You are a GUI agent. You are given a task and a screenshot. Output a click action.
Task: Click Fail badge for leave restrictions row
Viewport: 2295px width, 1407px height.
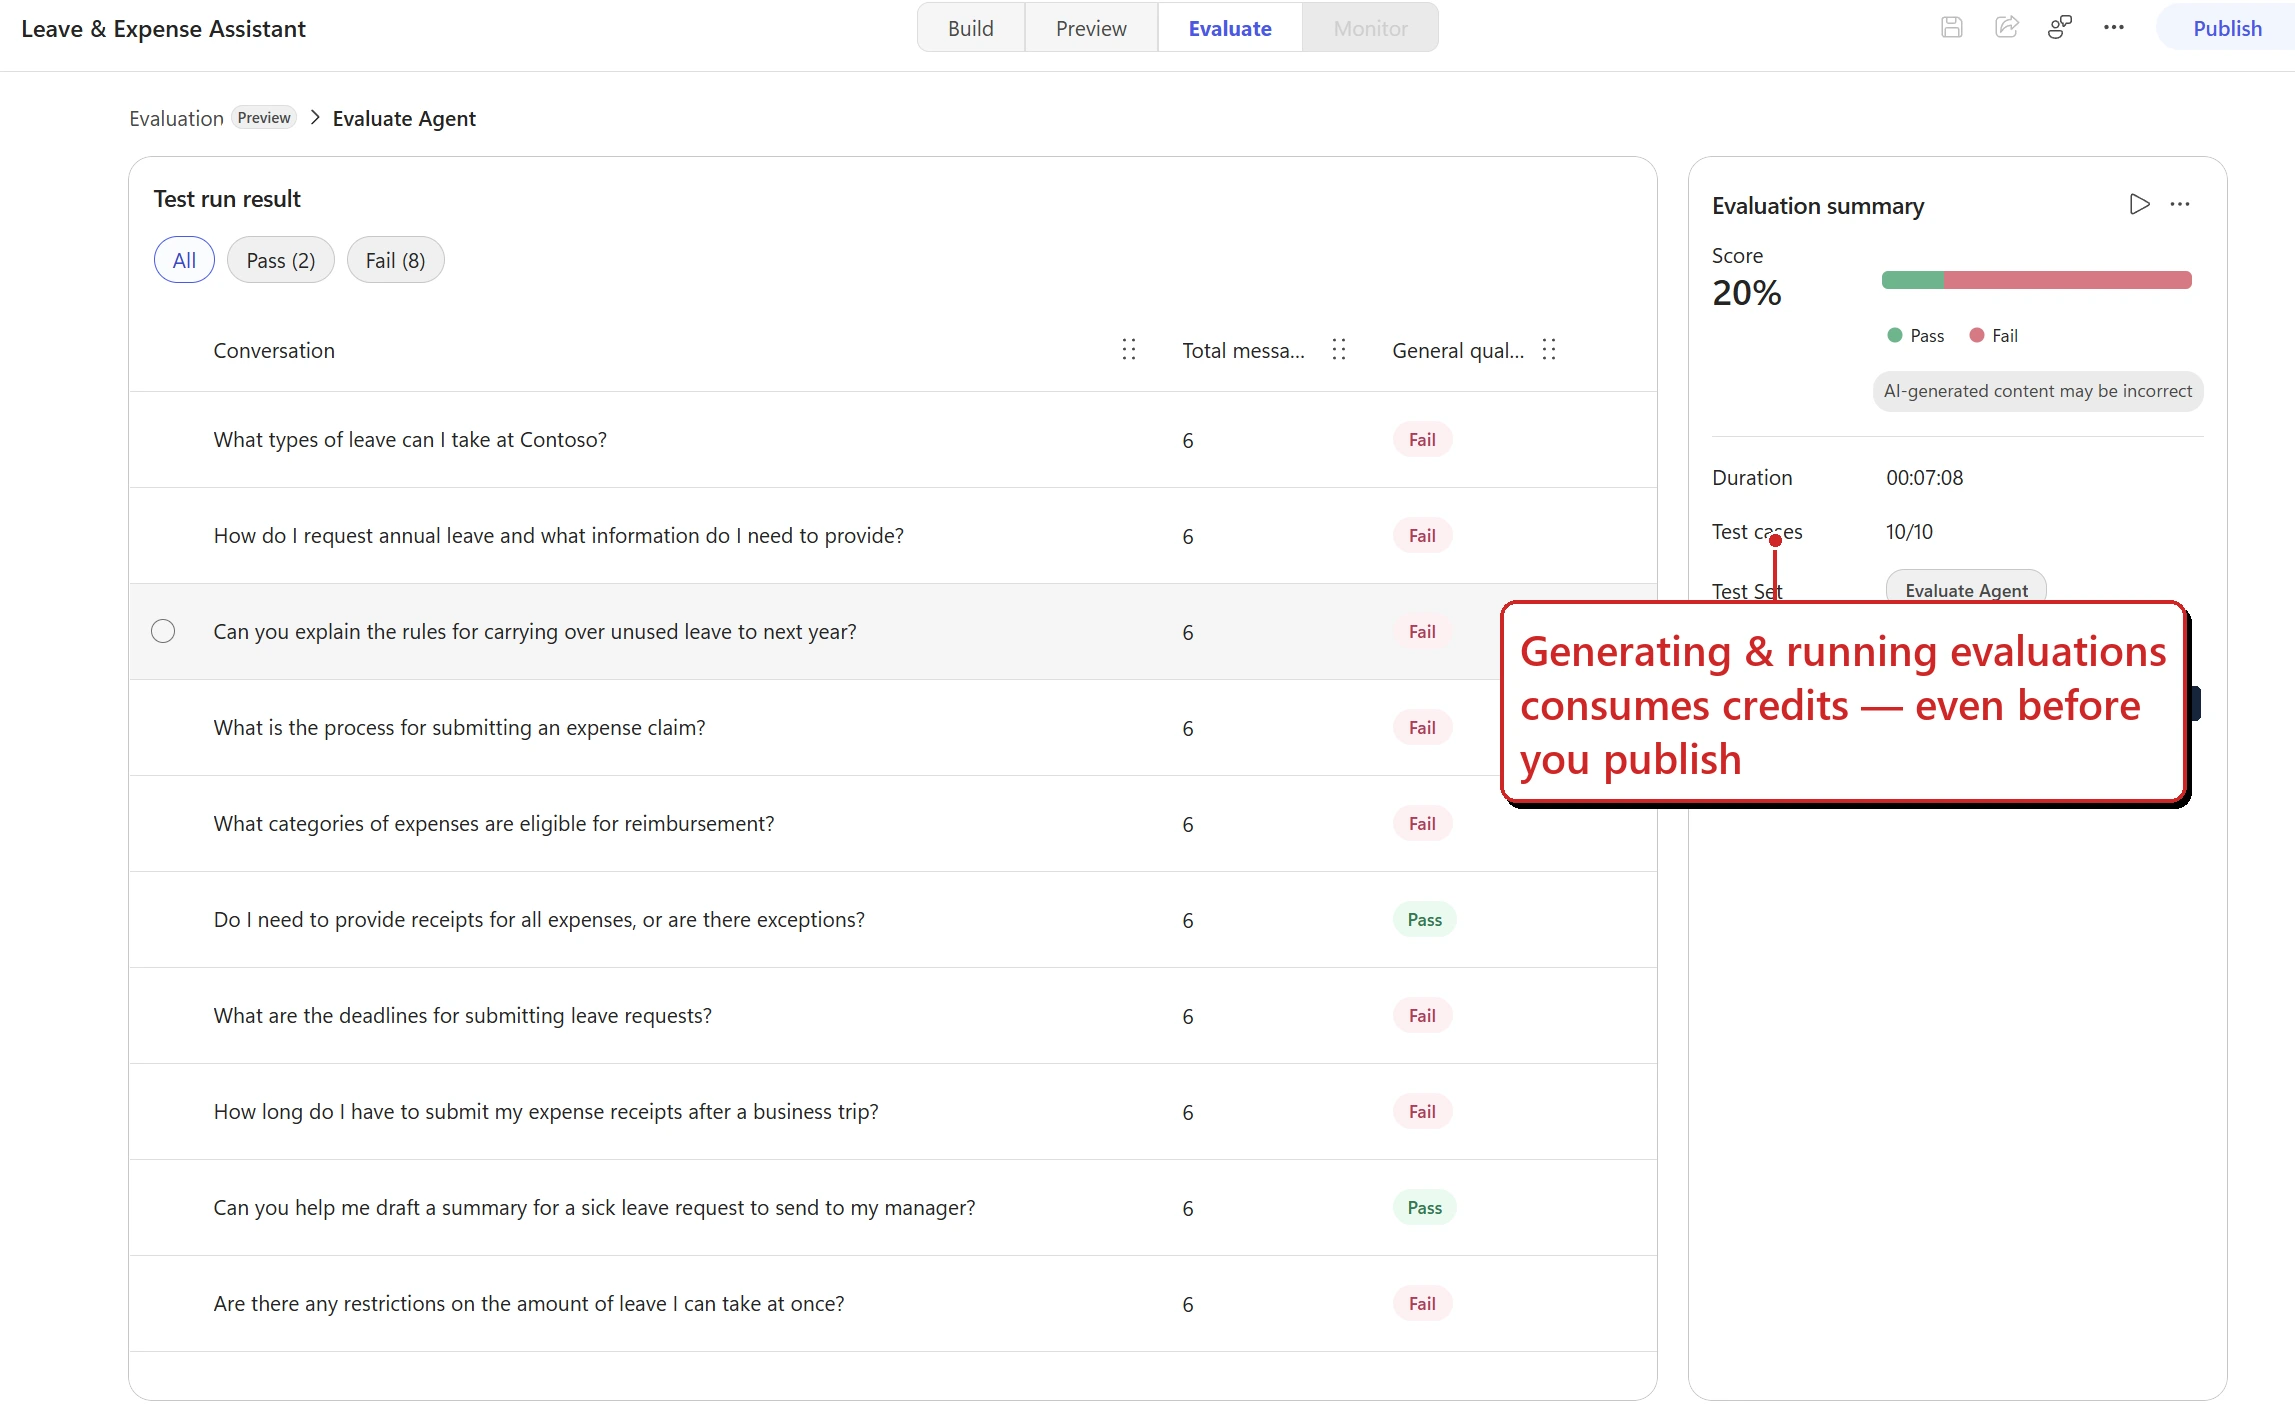1422,1303
